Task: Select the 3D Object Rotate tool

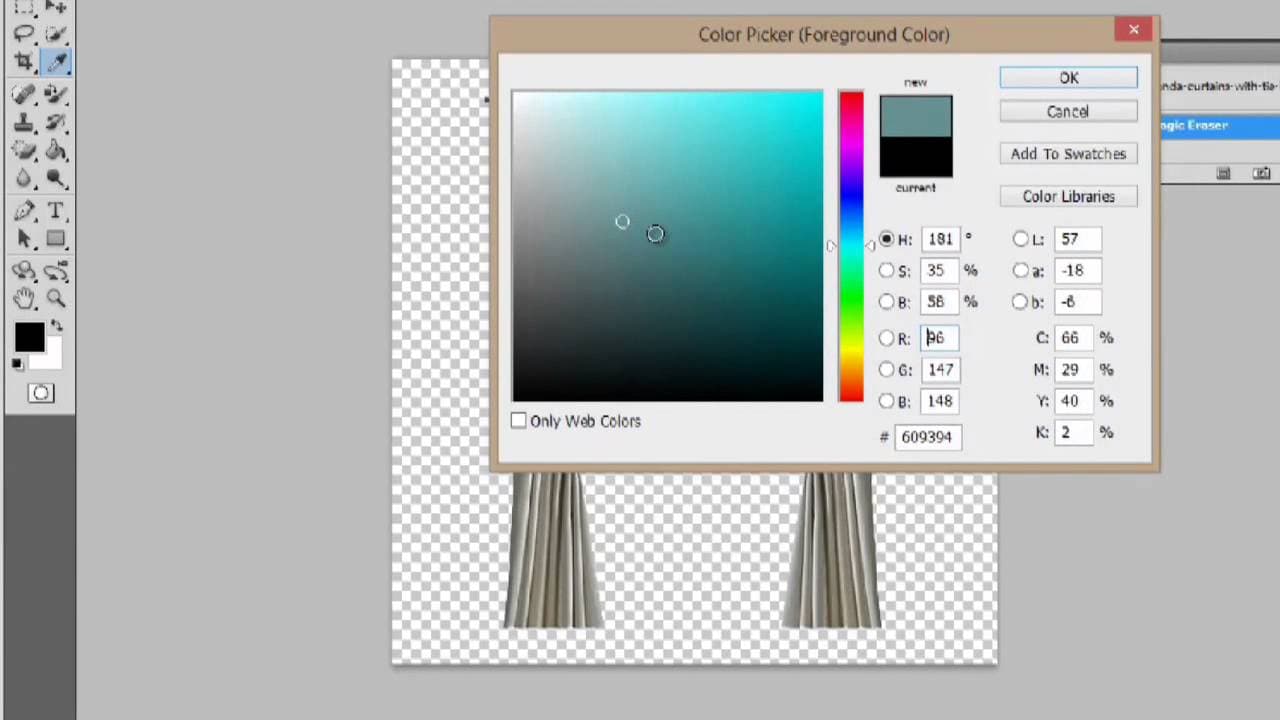Action: 24,271
